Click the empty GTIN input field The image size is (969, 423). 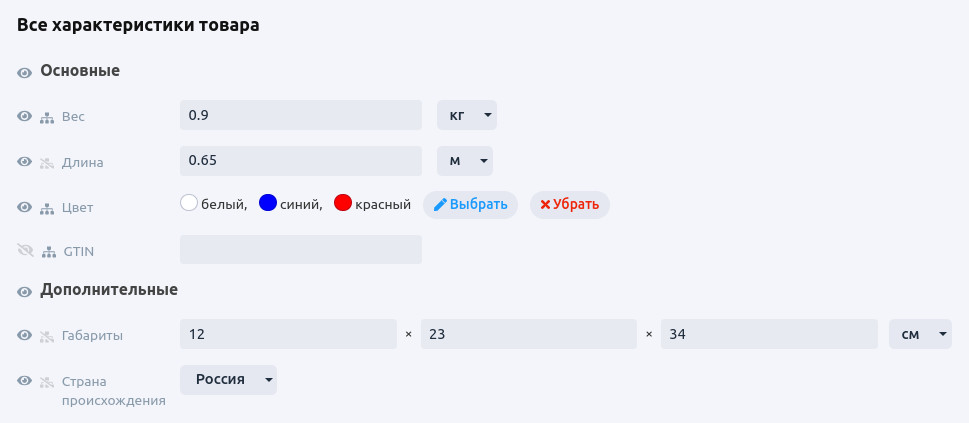(x=301, y=250)
